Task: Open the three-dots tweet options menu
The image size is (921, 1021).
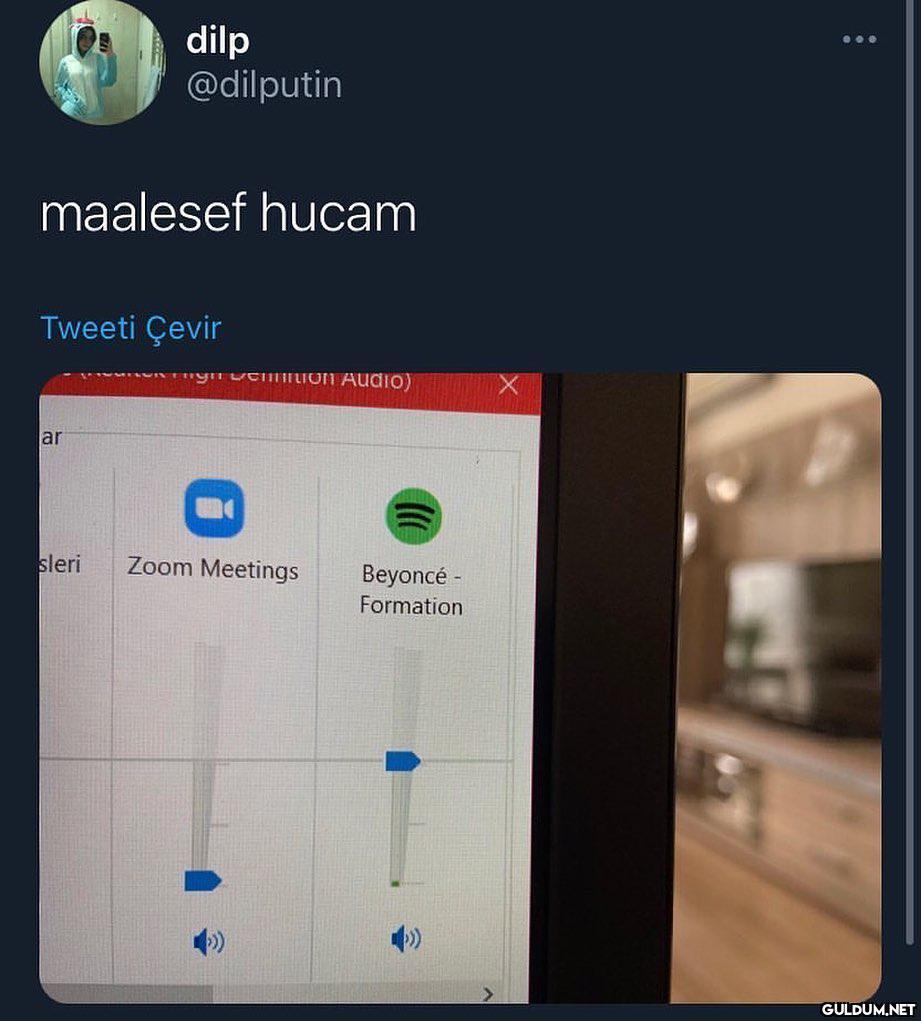Action: pos(859,39)
